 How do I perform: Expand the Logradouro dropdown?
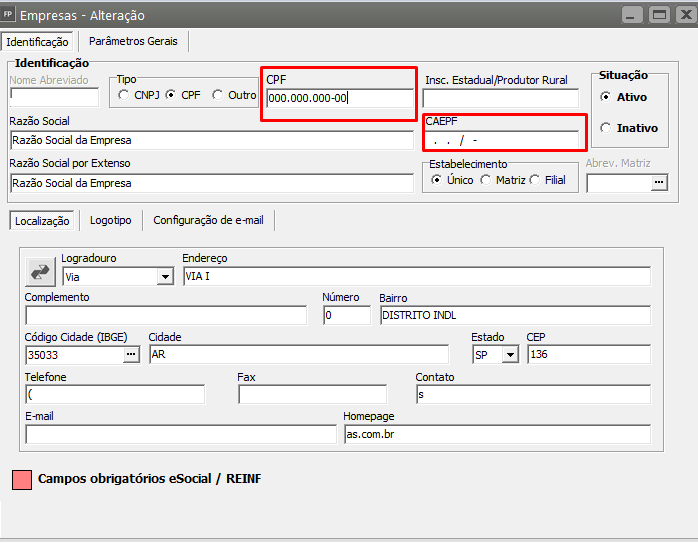tap(165, 277)
